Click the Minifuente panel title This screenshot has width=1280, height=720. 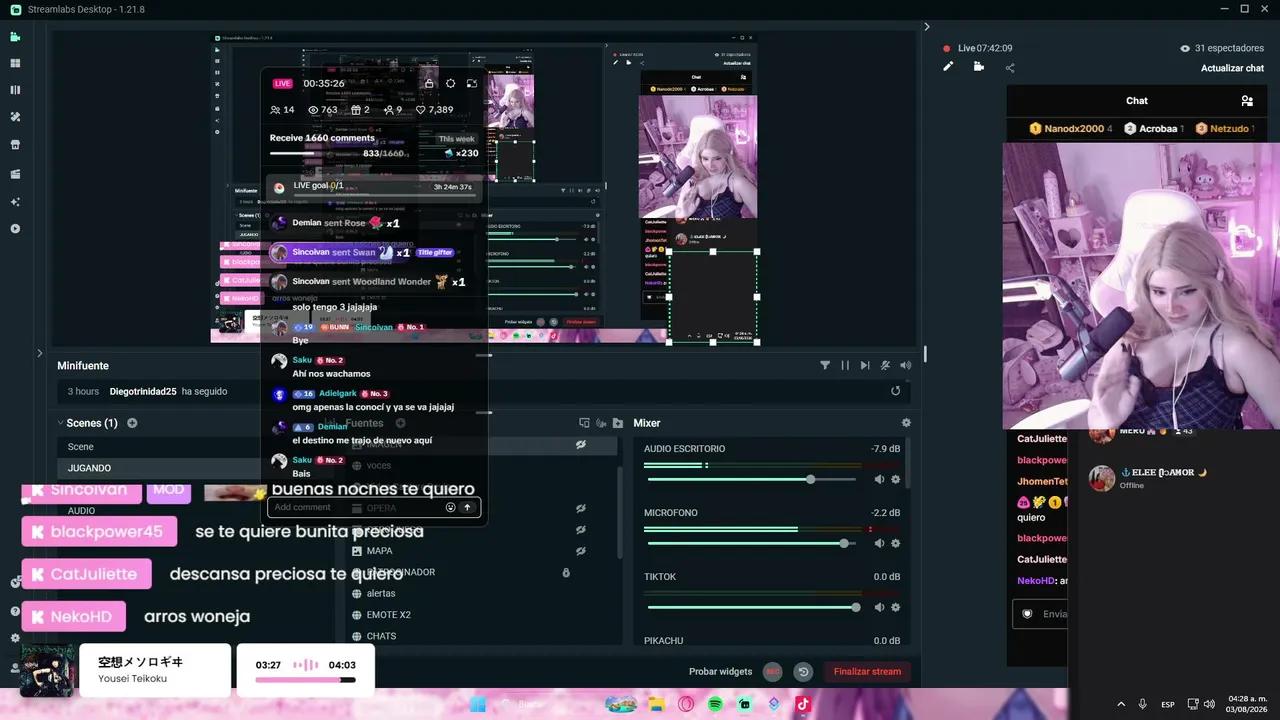(x=83, y=366)
